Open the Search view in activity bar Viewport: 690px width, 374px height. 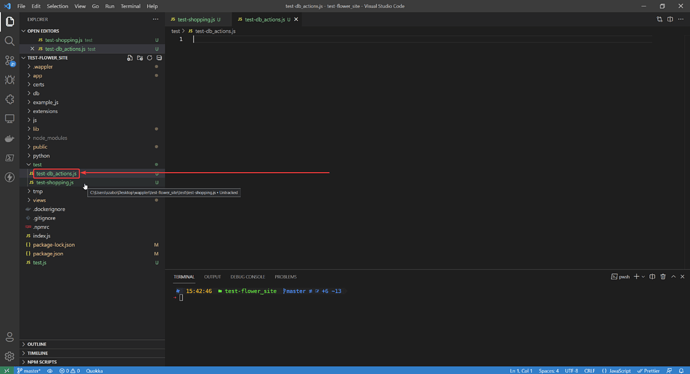click(x=9, y=41)
